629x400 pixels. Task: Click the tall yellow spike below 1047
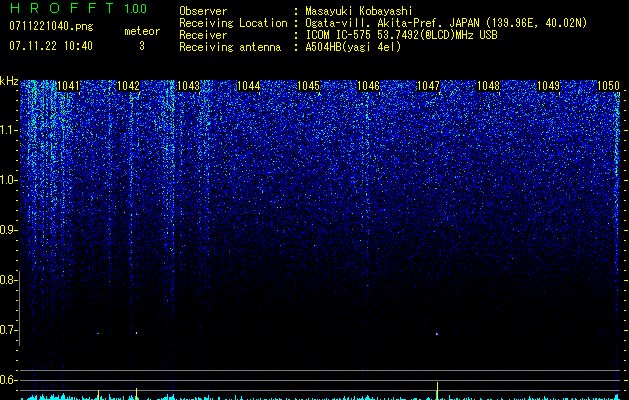[437, 391]
